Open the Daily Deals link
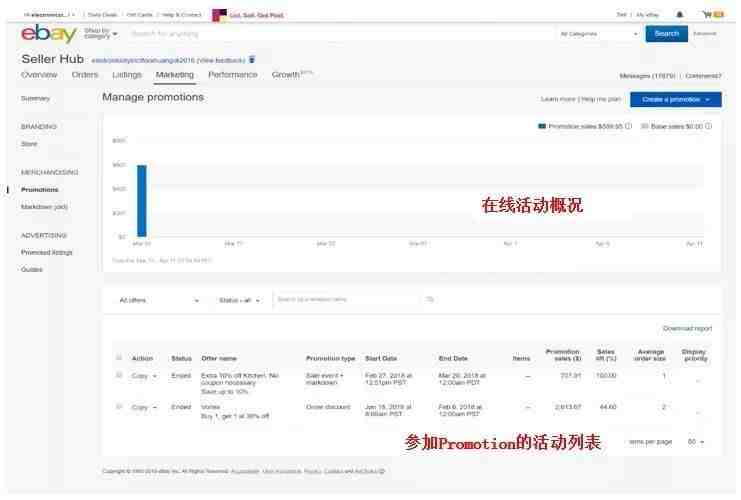The image size is (741, 500). (x=103, y=15)
